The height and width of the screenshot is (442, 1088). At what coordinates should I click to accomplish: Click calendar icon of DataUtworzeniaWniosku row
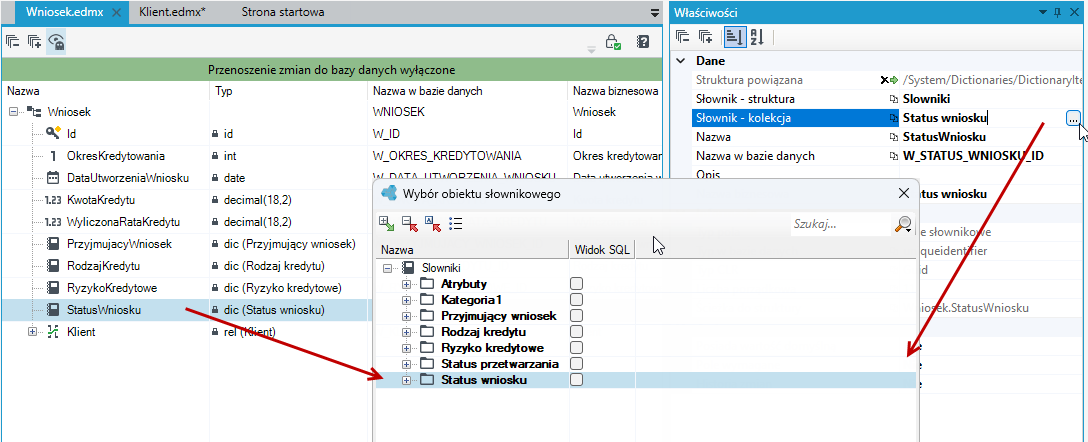[53, 177]
